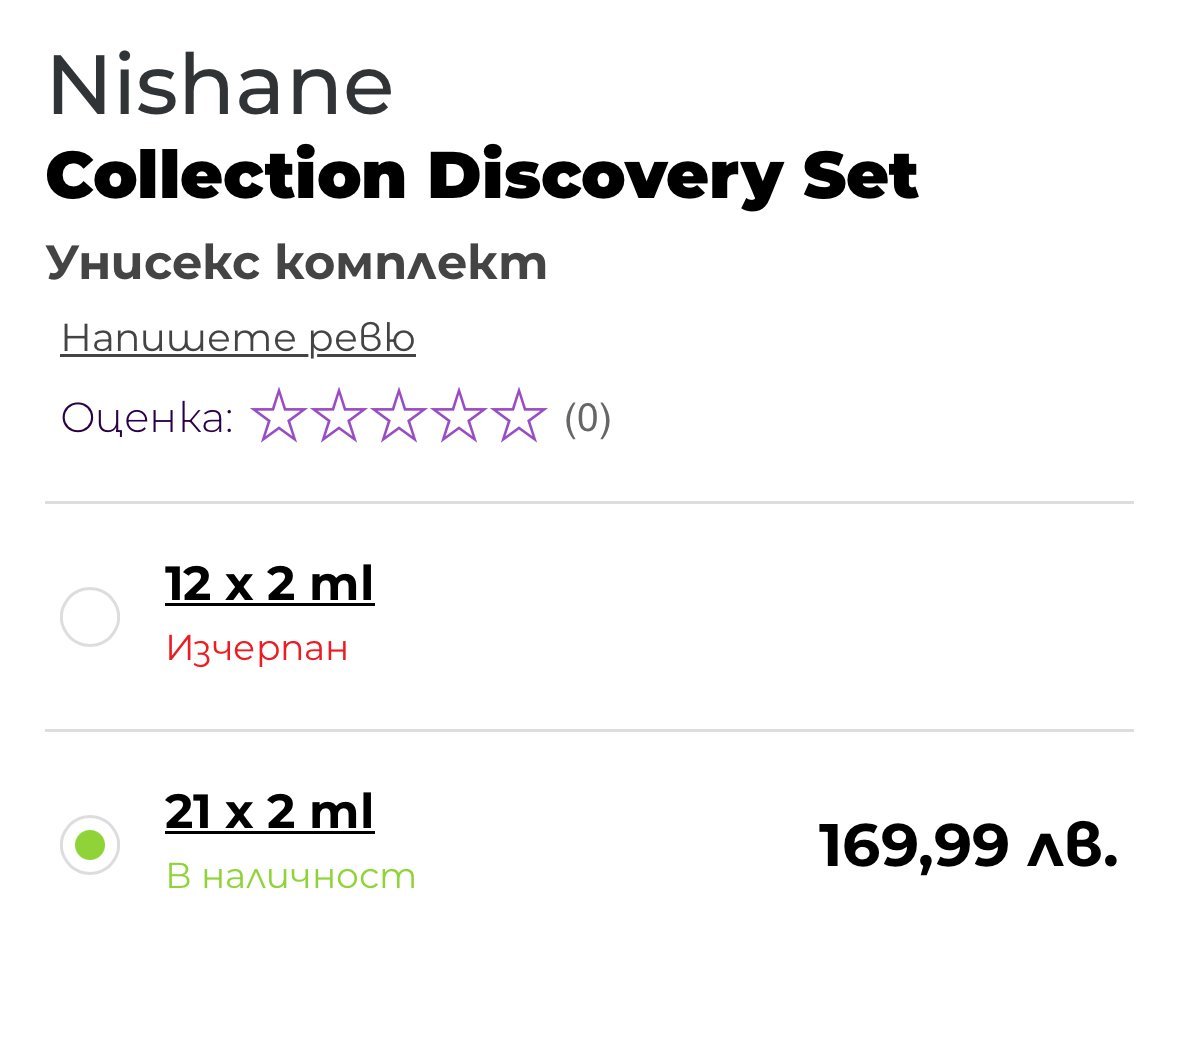This screenshot has height=1053, width=1179.
Task: Select the 12 x 2 ml radio button
Action: coord(90,617)
